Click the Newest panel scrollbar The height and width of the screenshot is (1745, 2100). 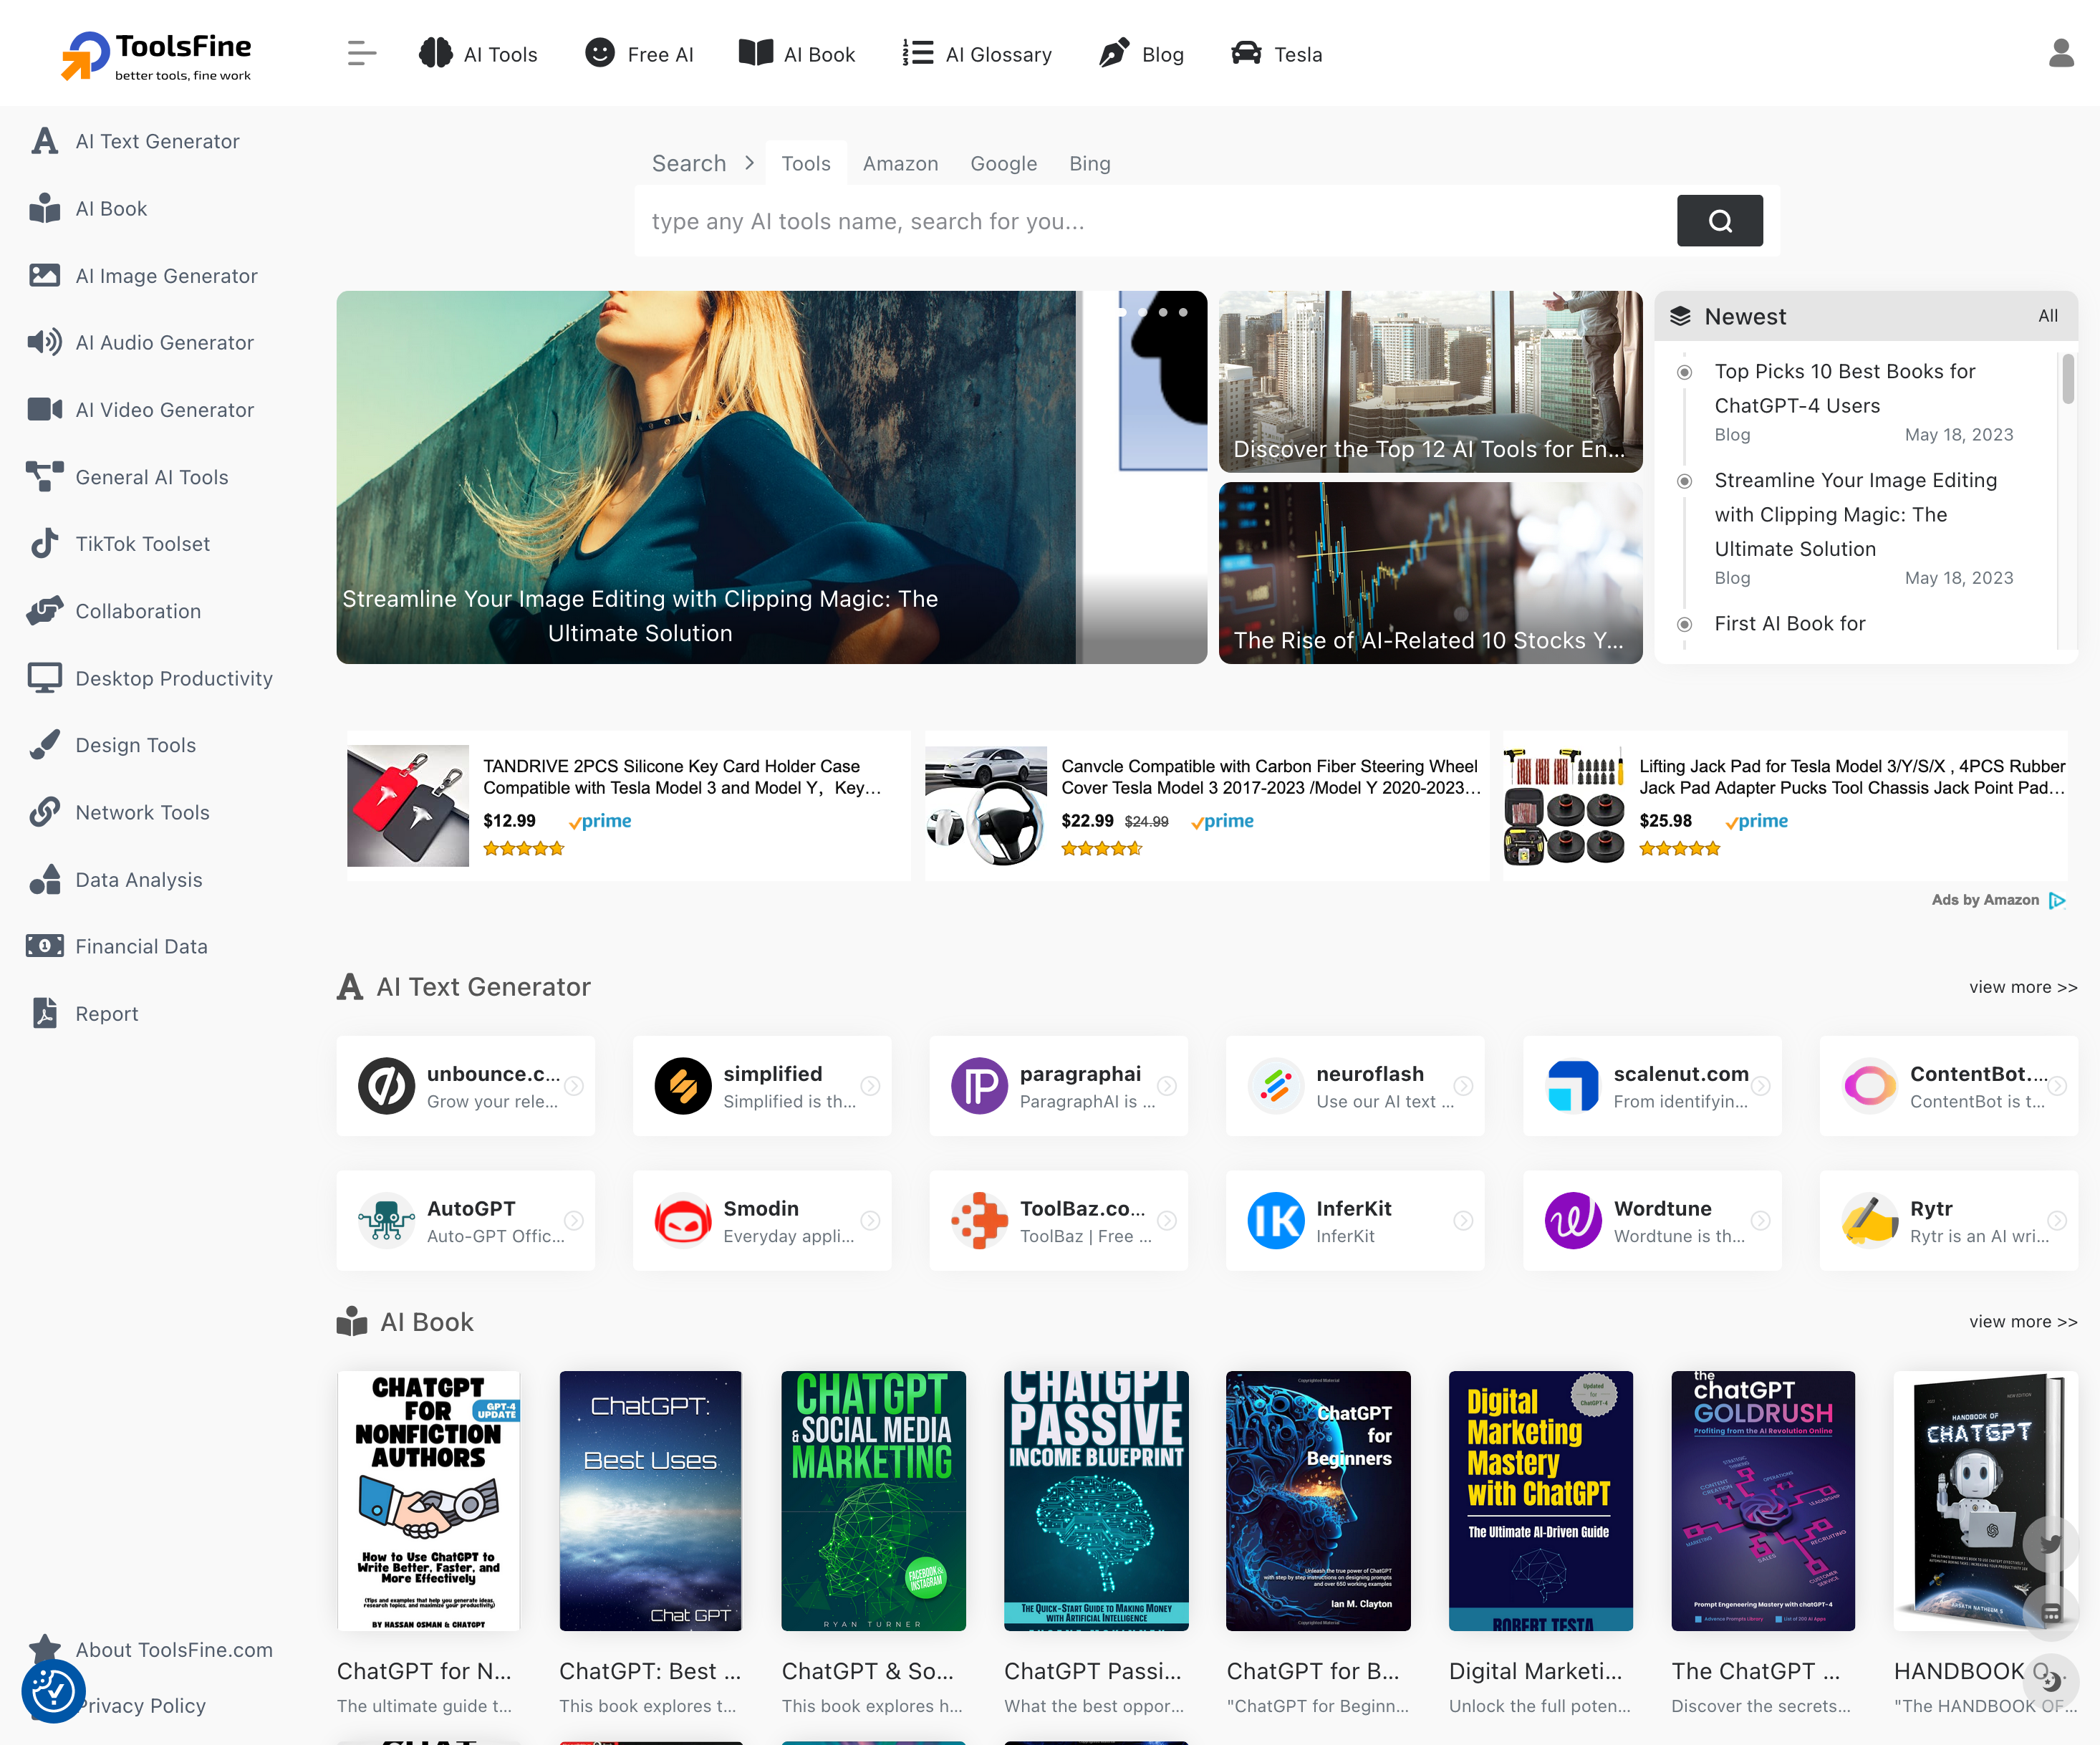(2067, 380)
